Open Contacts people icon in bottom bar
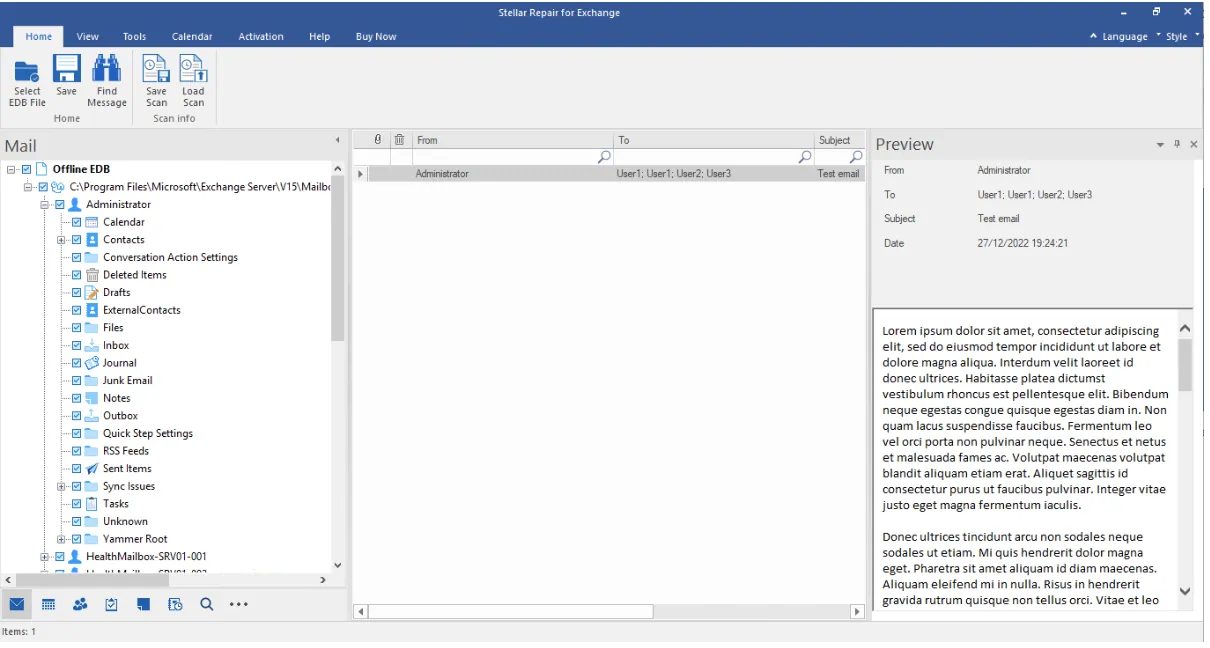 pyautogui.click(x=80, y=604)
